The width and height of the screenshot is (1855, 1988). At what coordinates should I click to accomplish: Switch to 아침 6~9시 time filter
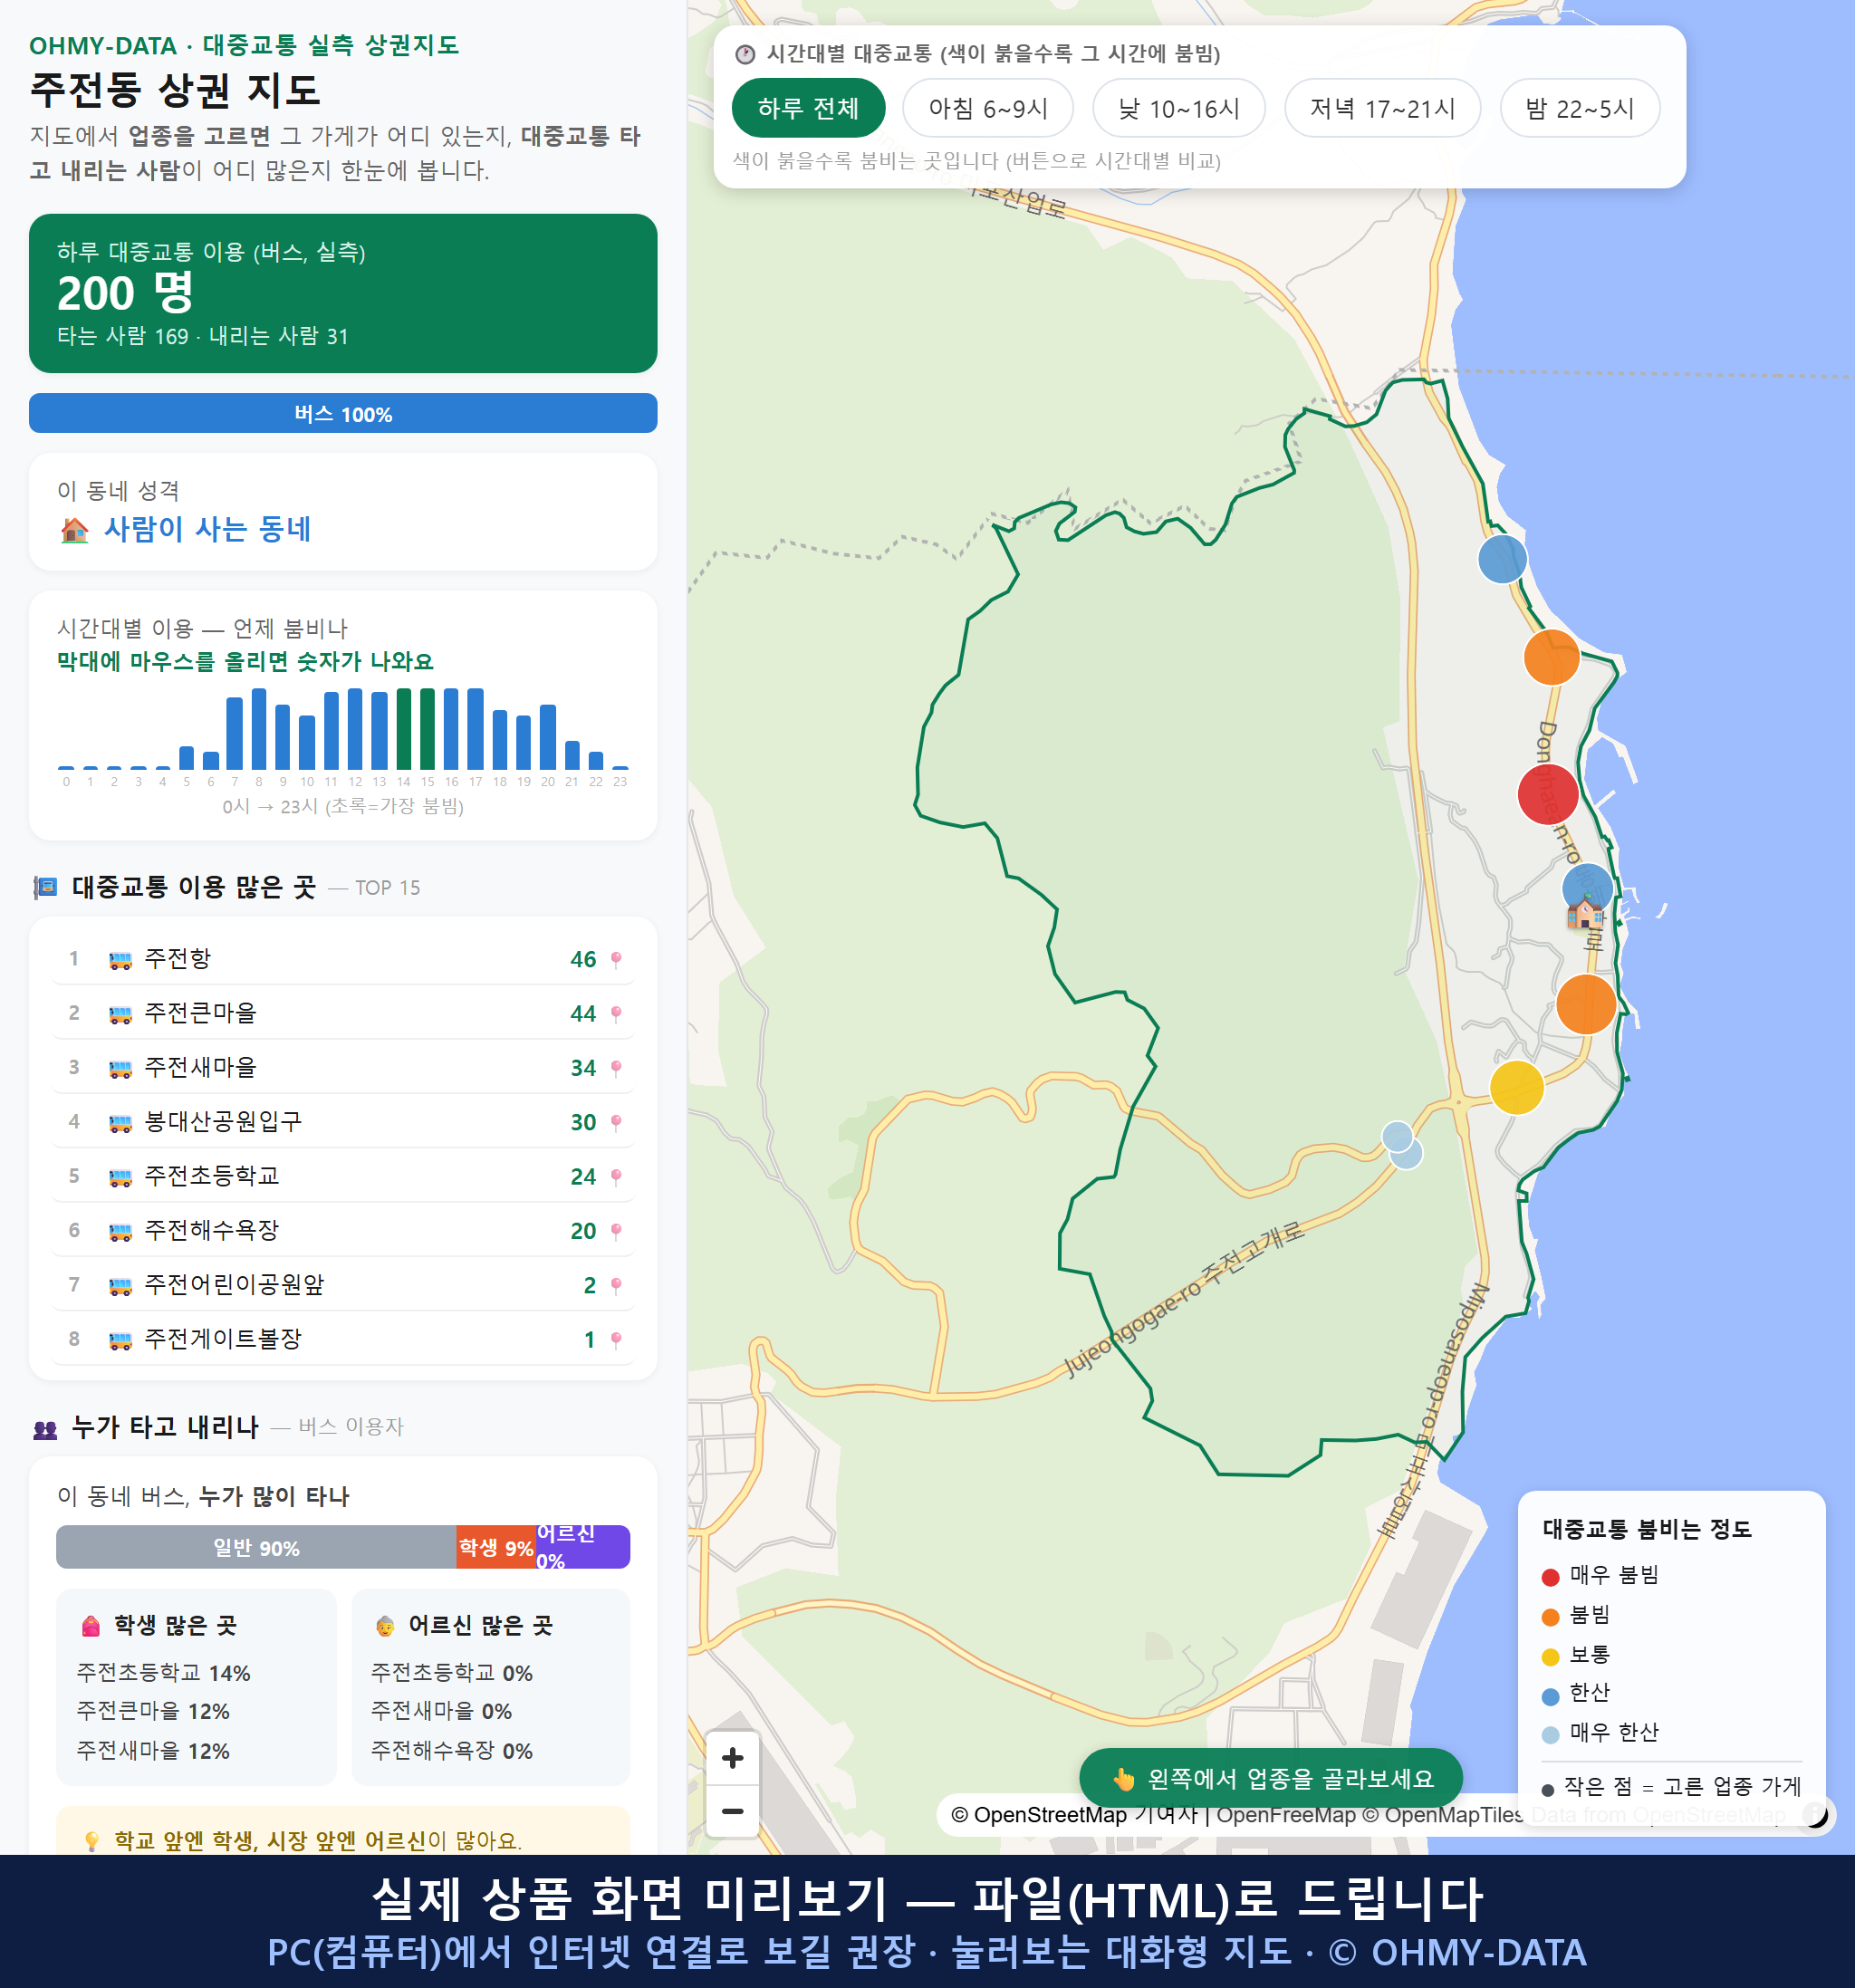pos(987,108)
